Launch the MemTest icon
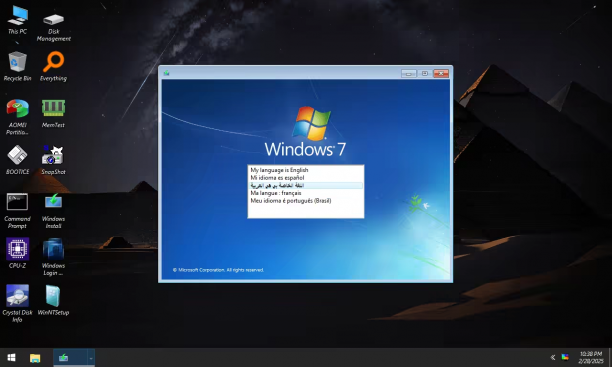 coord(53,113)
